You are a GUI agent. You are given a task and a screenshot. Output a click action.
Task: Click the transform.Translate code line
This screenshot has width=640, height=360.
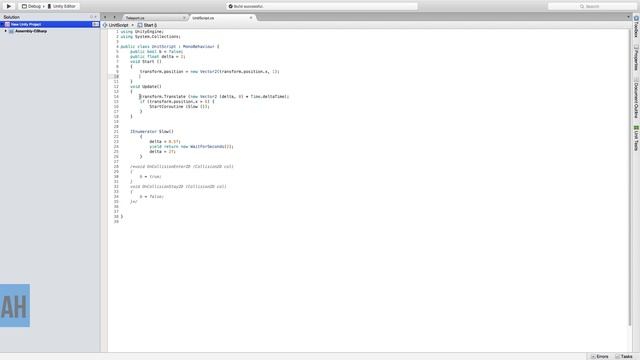[214, 97]
